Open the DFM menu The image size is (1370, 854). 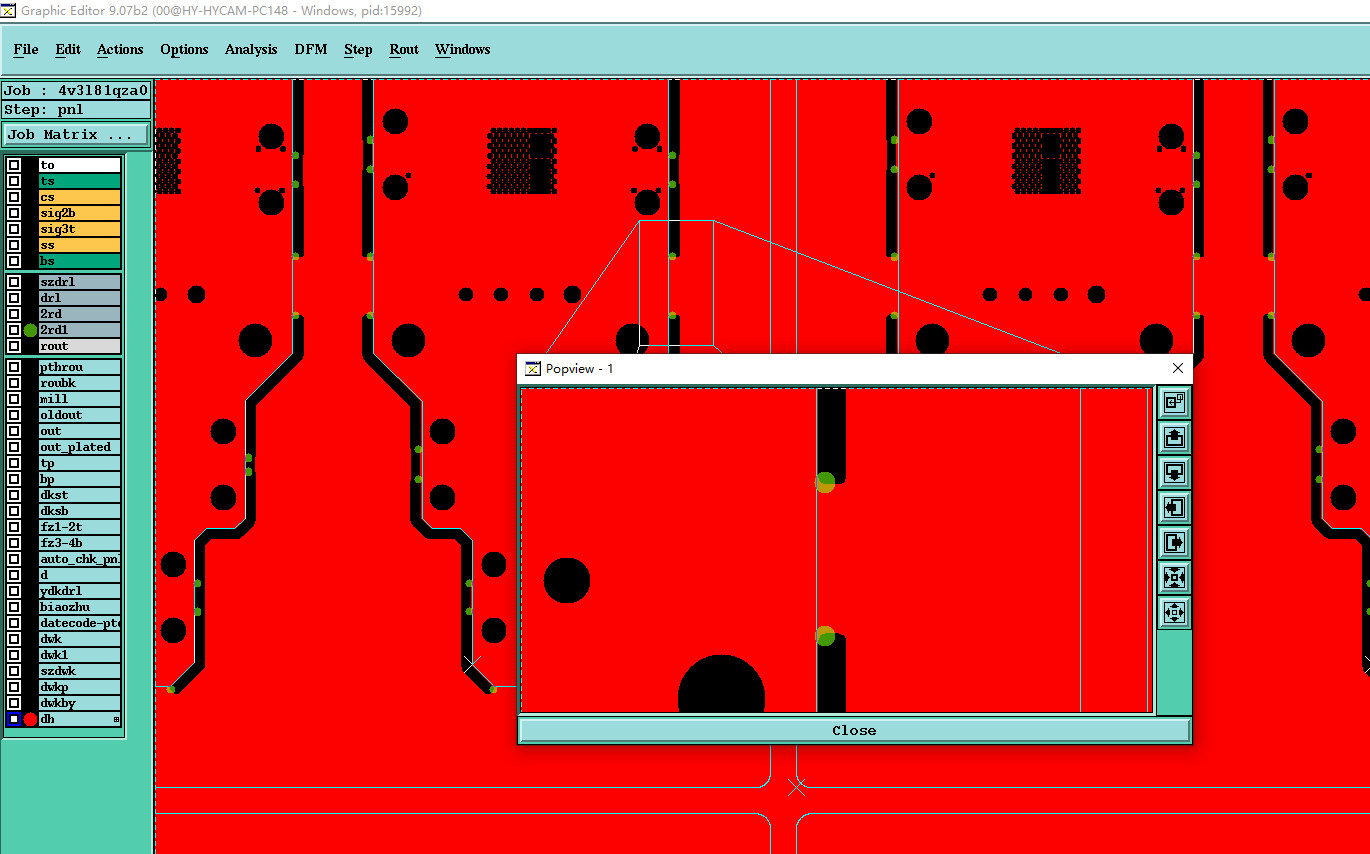pyautogui.click(x=311, y=49)
